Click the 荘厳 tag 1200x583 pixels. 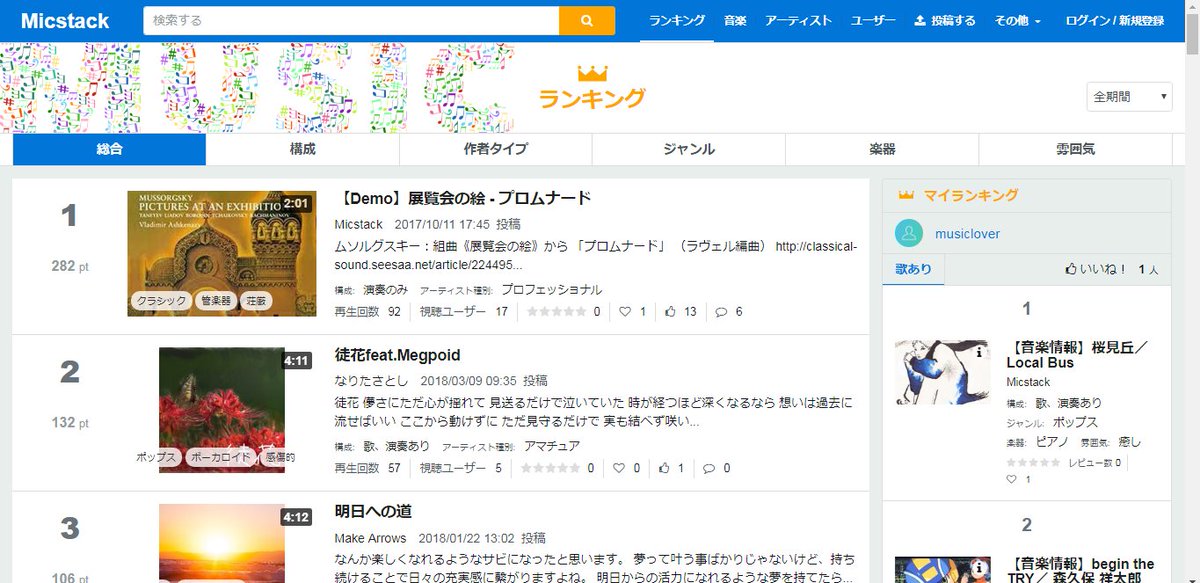tap(256, 301)
